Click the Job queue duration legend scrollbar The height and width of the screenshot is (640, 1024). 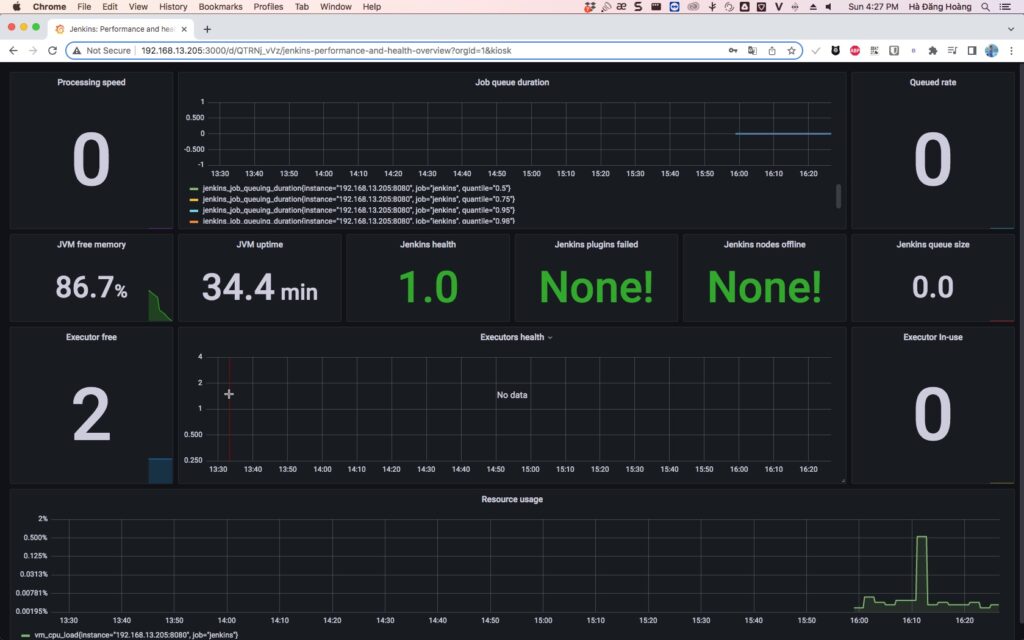pos(839,196)
